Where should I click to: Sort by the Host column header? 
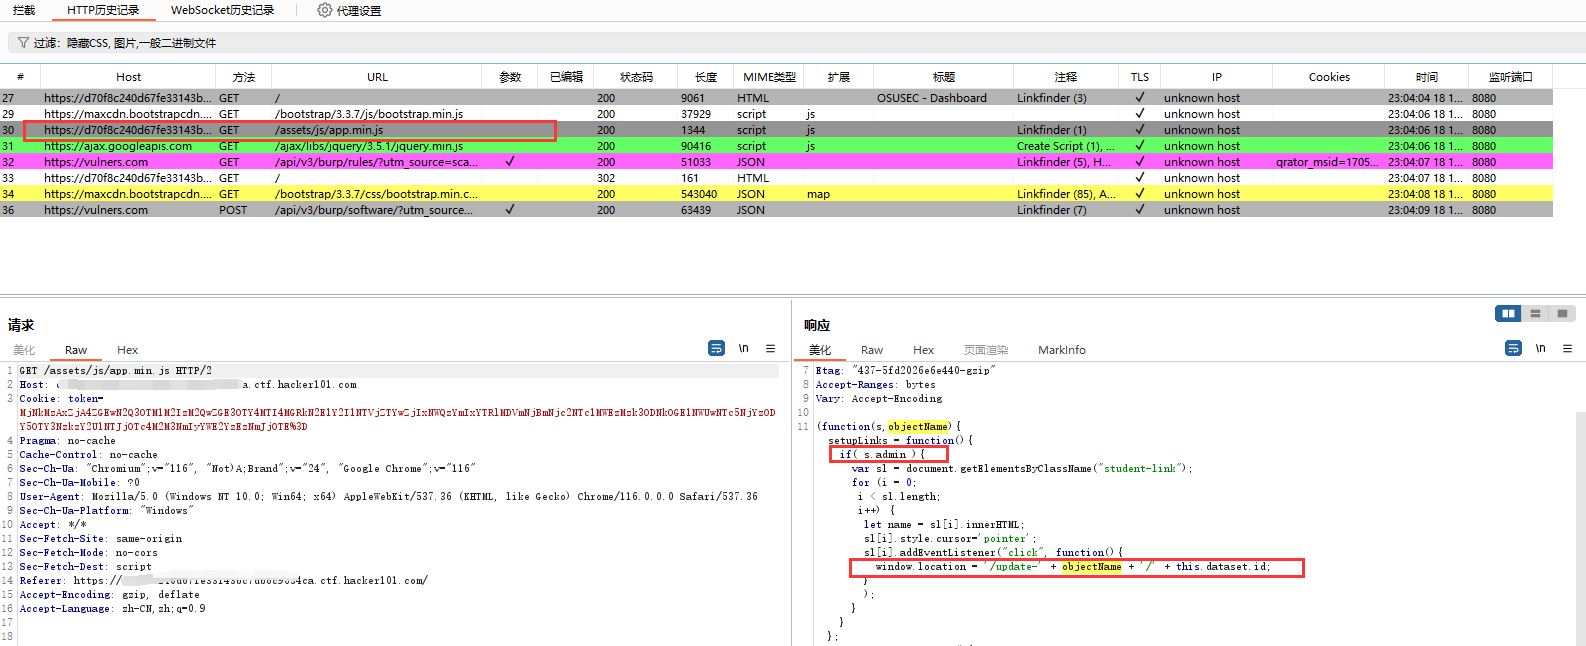coord(128,77)
